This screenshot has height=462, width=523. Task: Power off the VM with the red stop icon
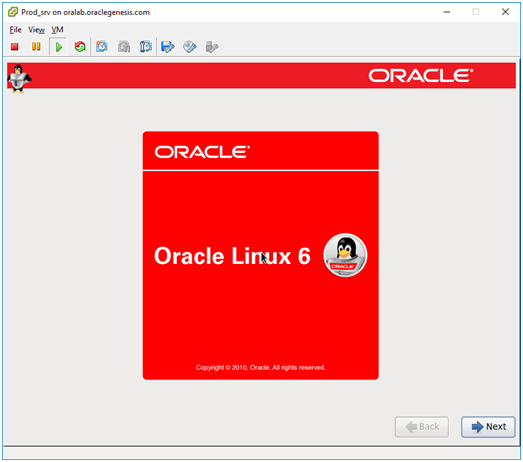coord(14,47)
